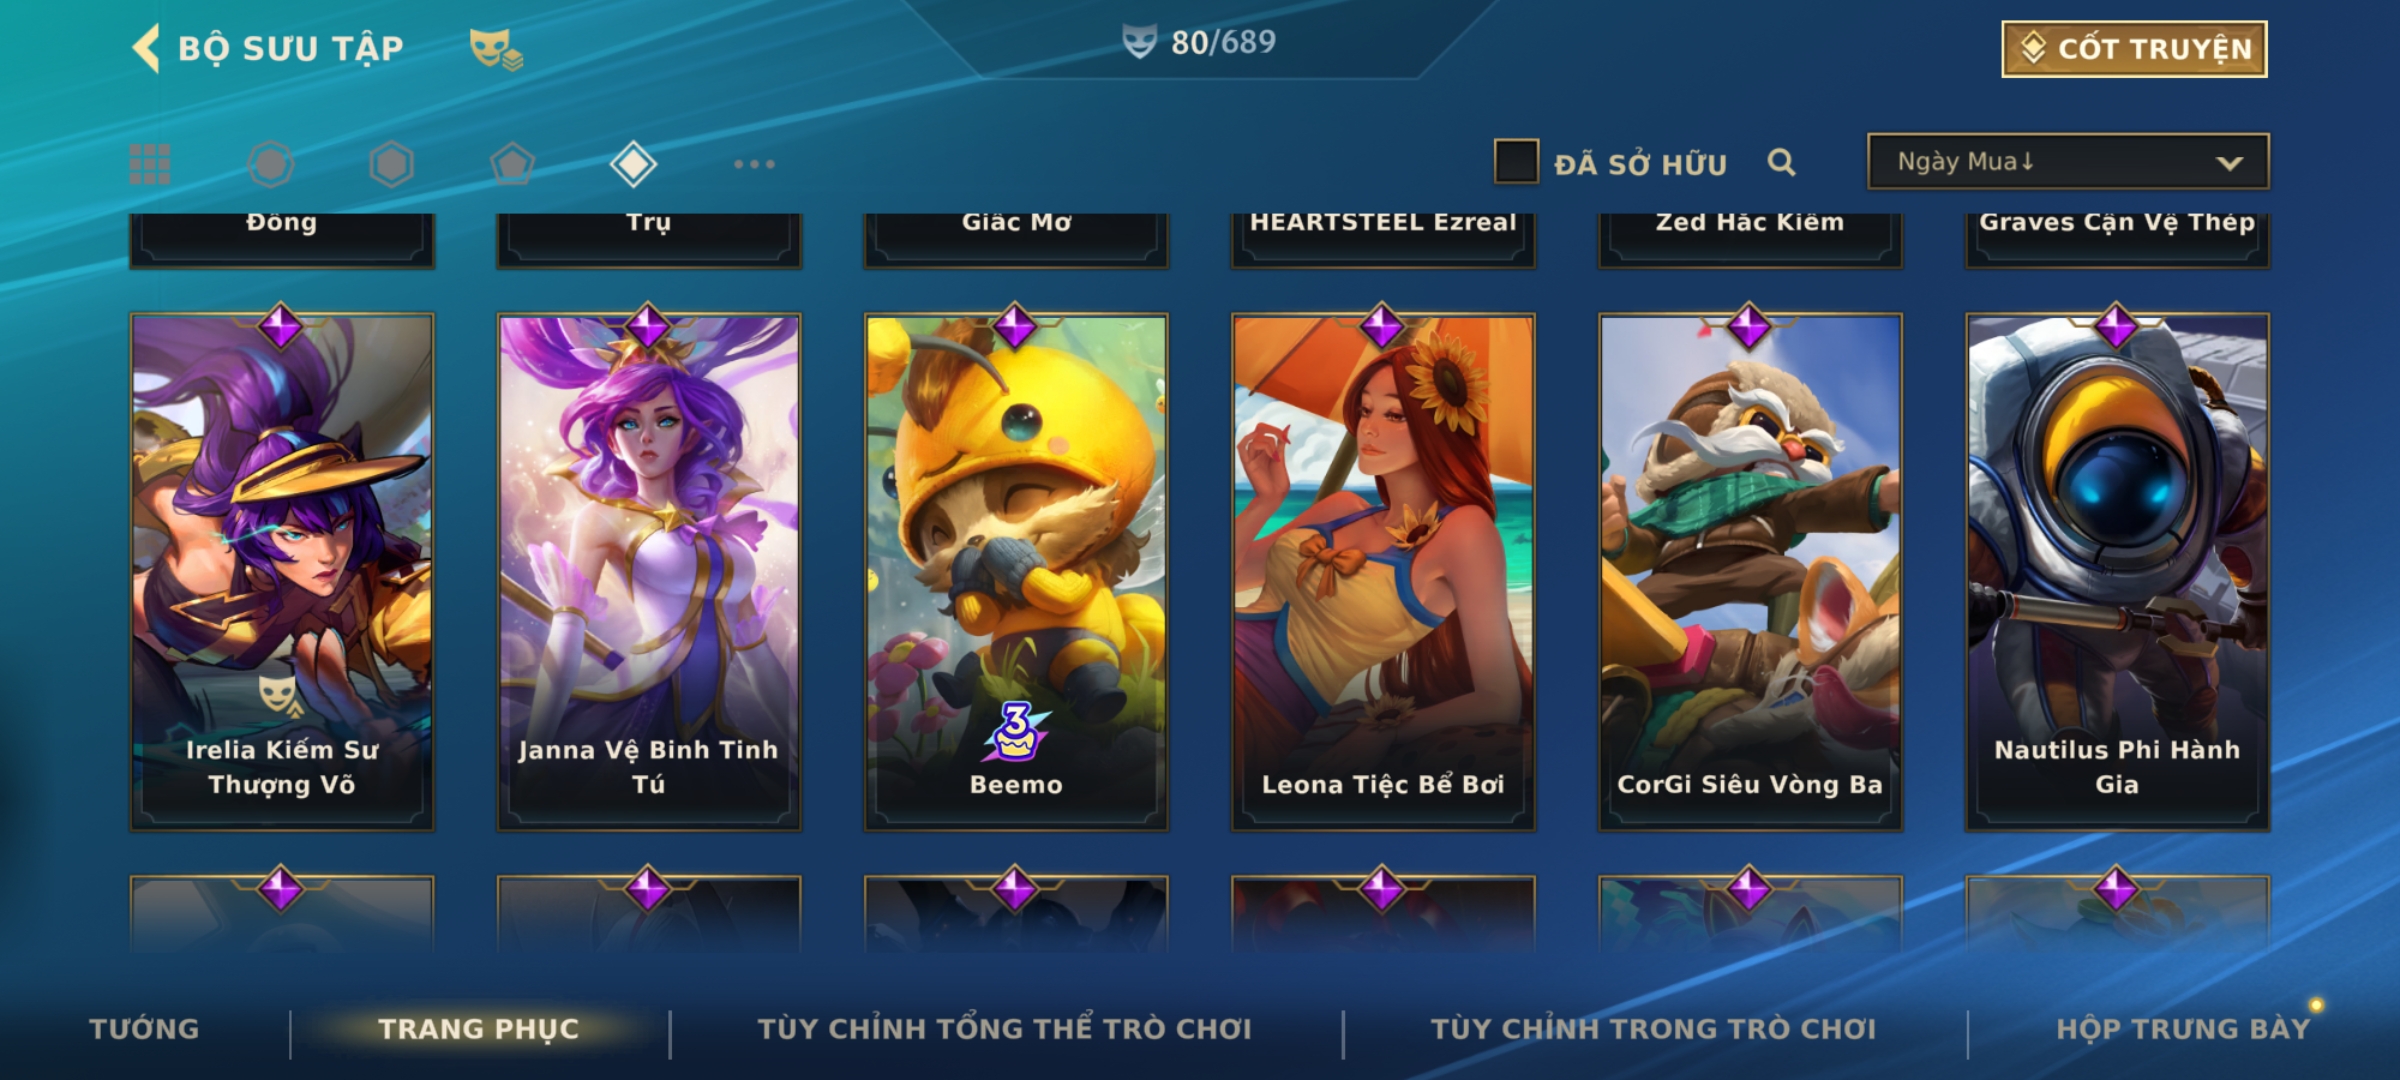Open the mask and coins icon

(496, 49)
